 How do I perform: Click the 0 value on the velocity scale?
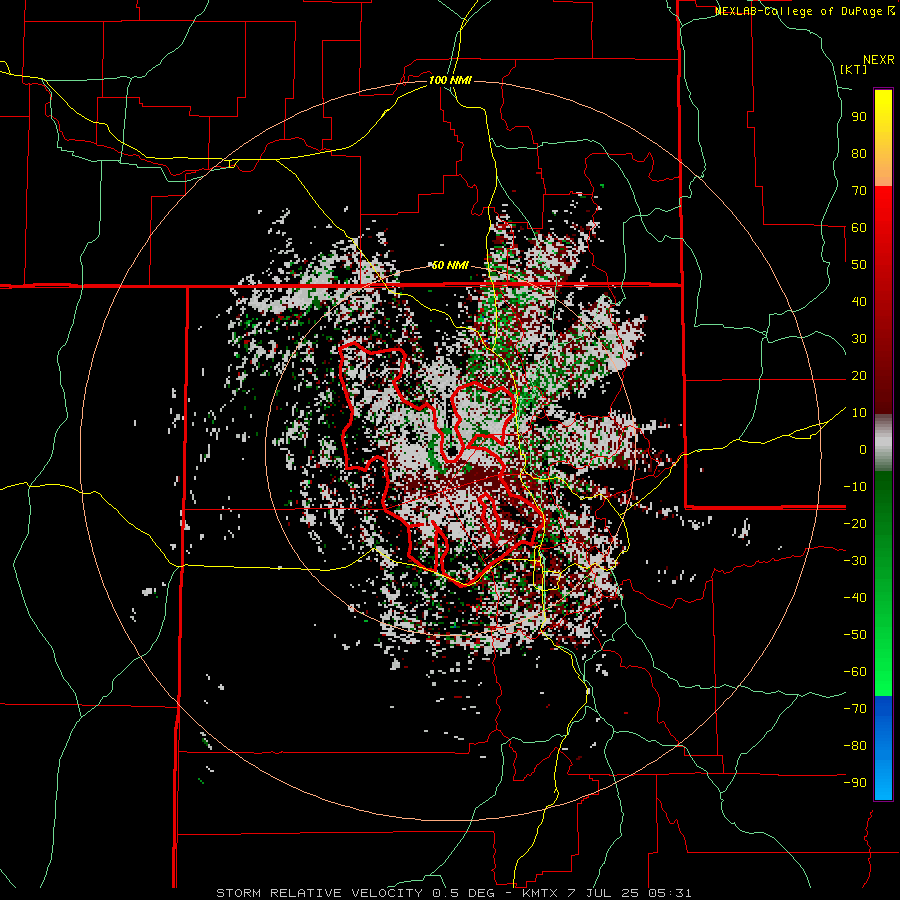pos(863,450)
